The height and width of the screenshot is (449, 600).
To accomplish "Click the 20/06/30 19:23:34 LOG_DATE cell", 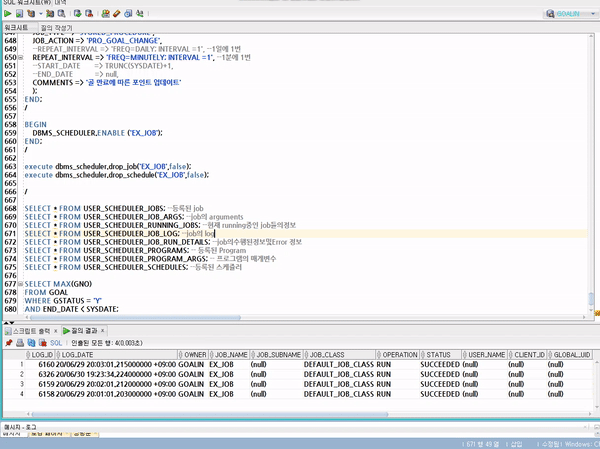I will click(x=116, y=374).
